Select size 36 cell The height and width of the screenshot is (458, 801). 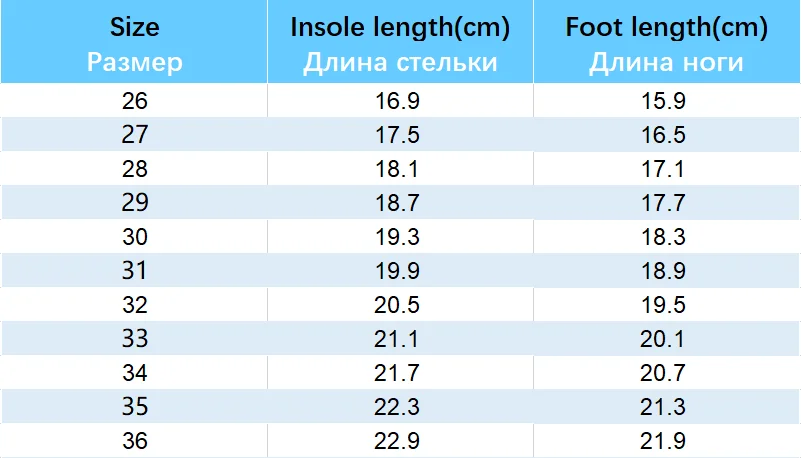point(134,441)
